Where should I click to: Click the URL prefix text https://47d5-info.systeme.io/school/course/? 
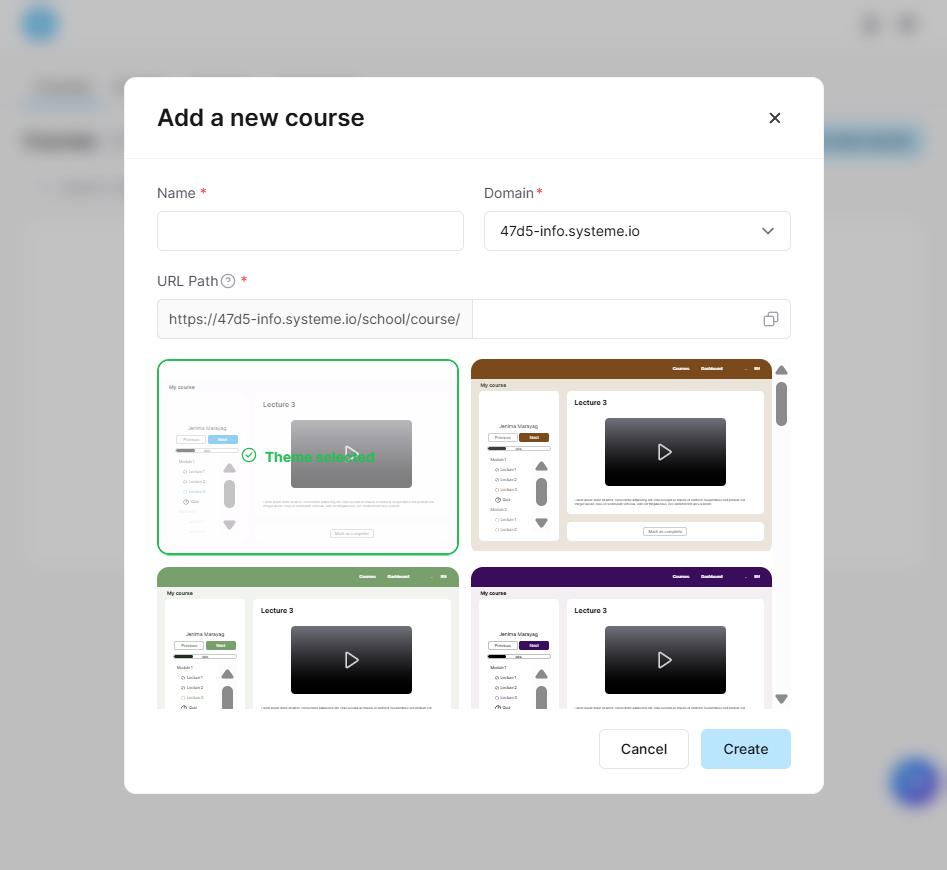[x=314, y=319]
